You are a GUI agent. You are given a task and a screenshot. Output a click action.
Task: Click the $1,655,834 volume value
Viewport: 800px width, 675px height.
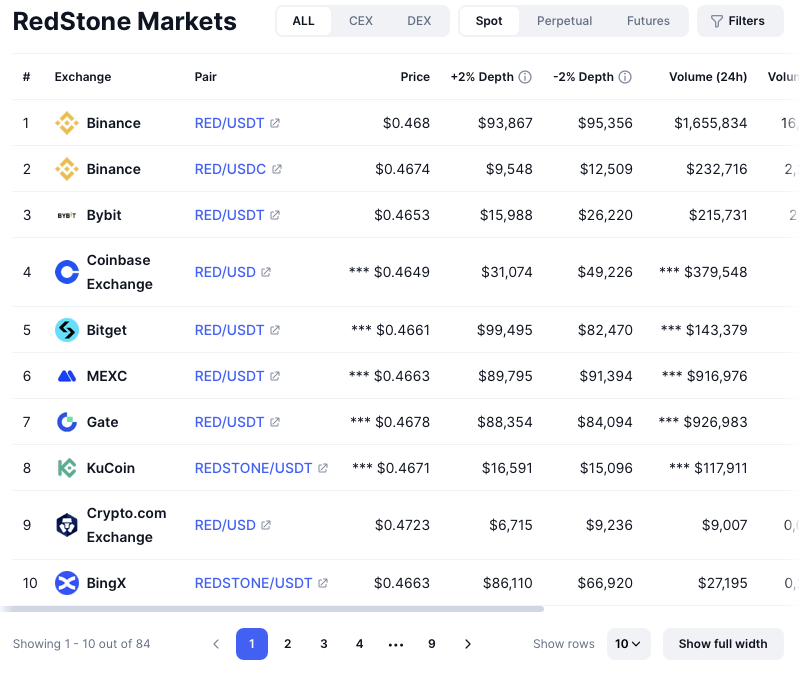point(710,123)
